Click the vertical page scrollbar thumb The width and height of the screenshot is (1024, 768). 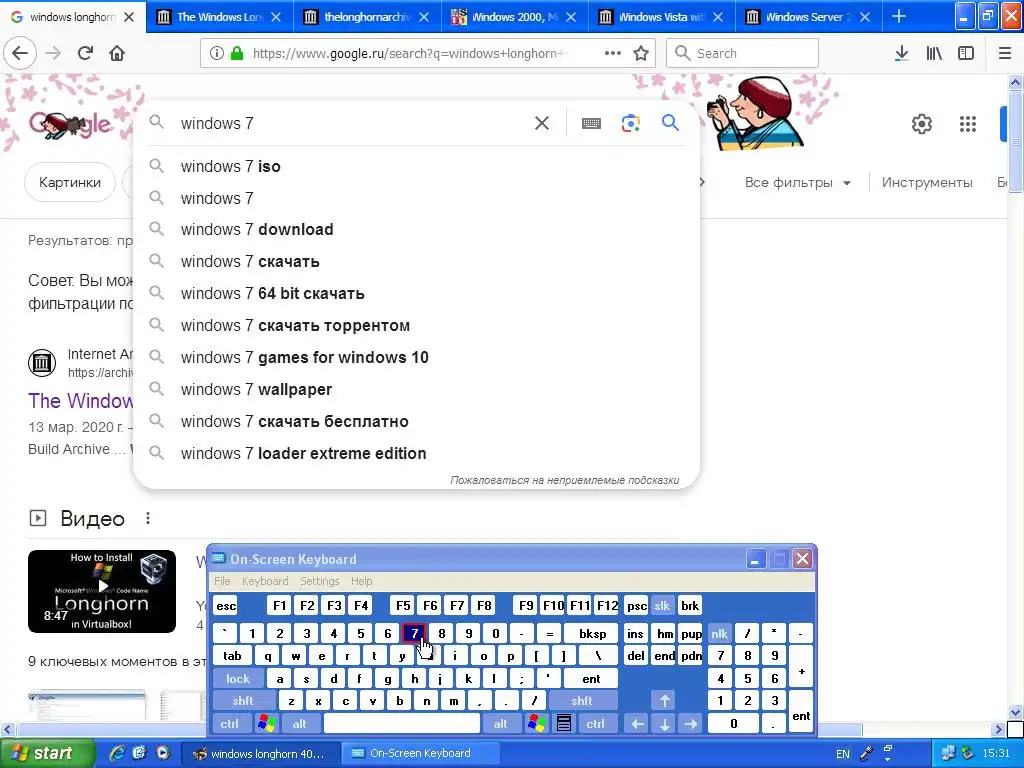1016,142
